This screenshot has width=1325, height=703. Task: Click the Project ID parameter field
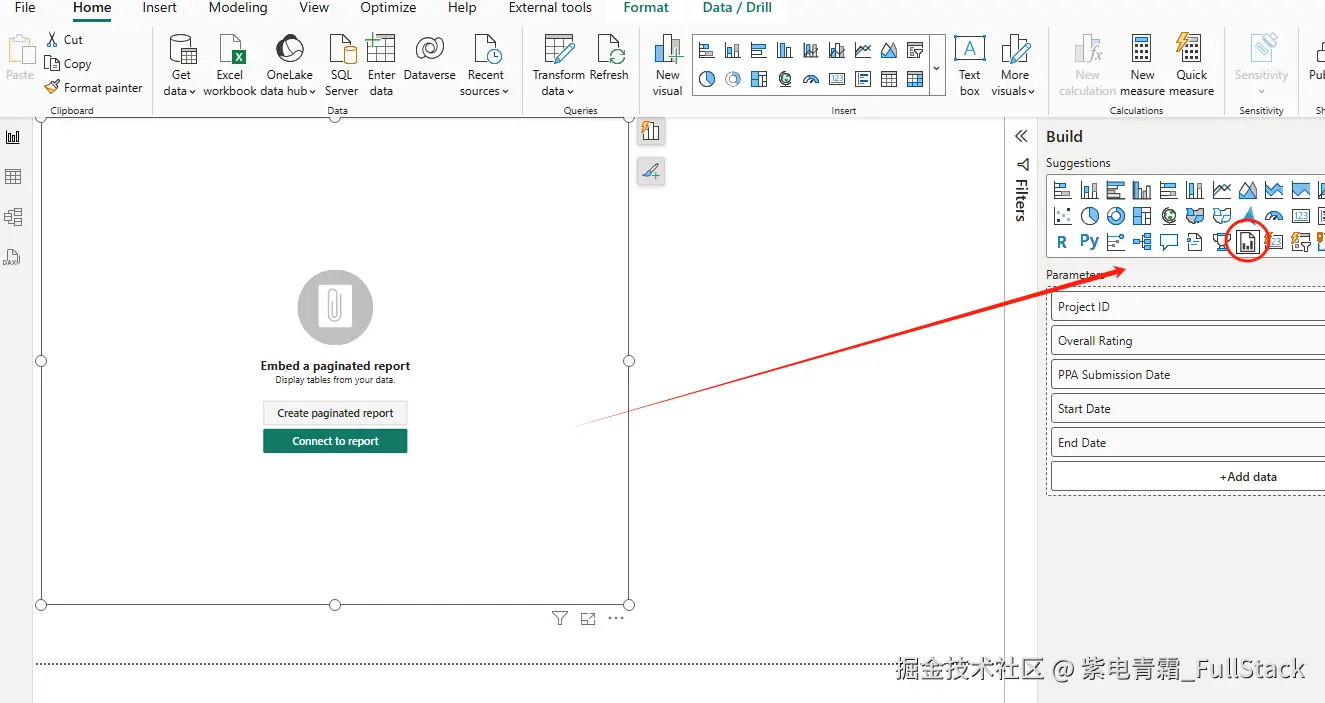pyautogui.click(x=1188, y=307)
